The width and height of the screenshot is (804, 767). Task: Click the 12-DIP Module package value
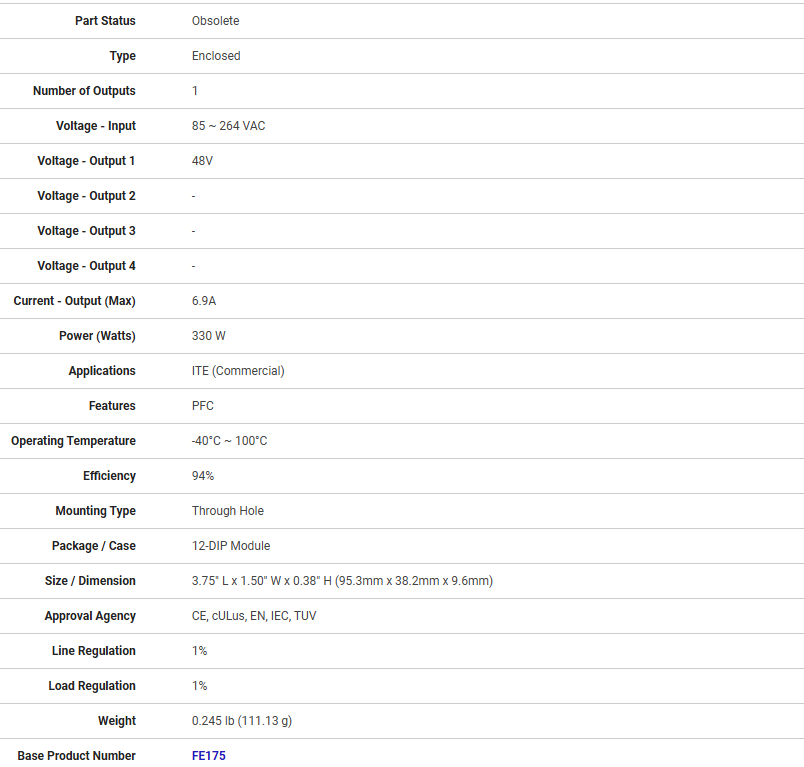[x=231, y=546]
